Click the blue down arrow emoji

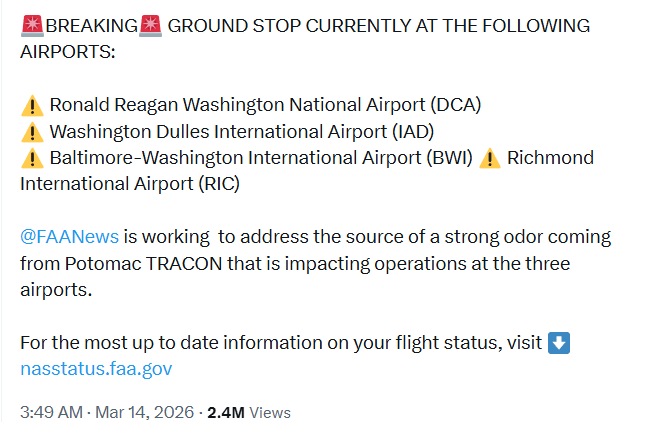pyautogui.click(x=560, y=343)
